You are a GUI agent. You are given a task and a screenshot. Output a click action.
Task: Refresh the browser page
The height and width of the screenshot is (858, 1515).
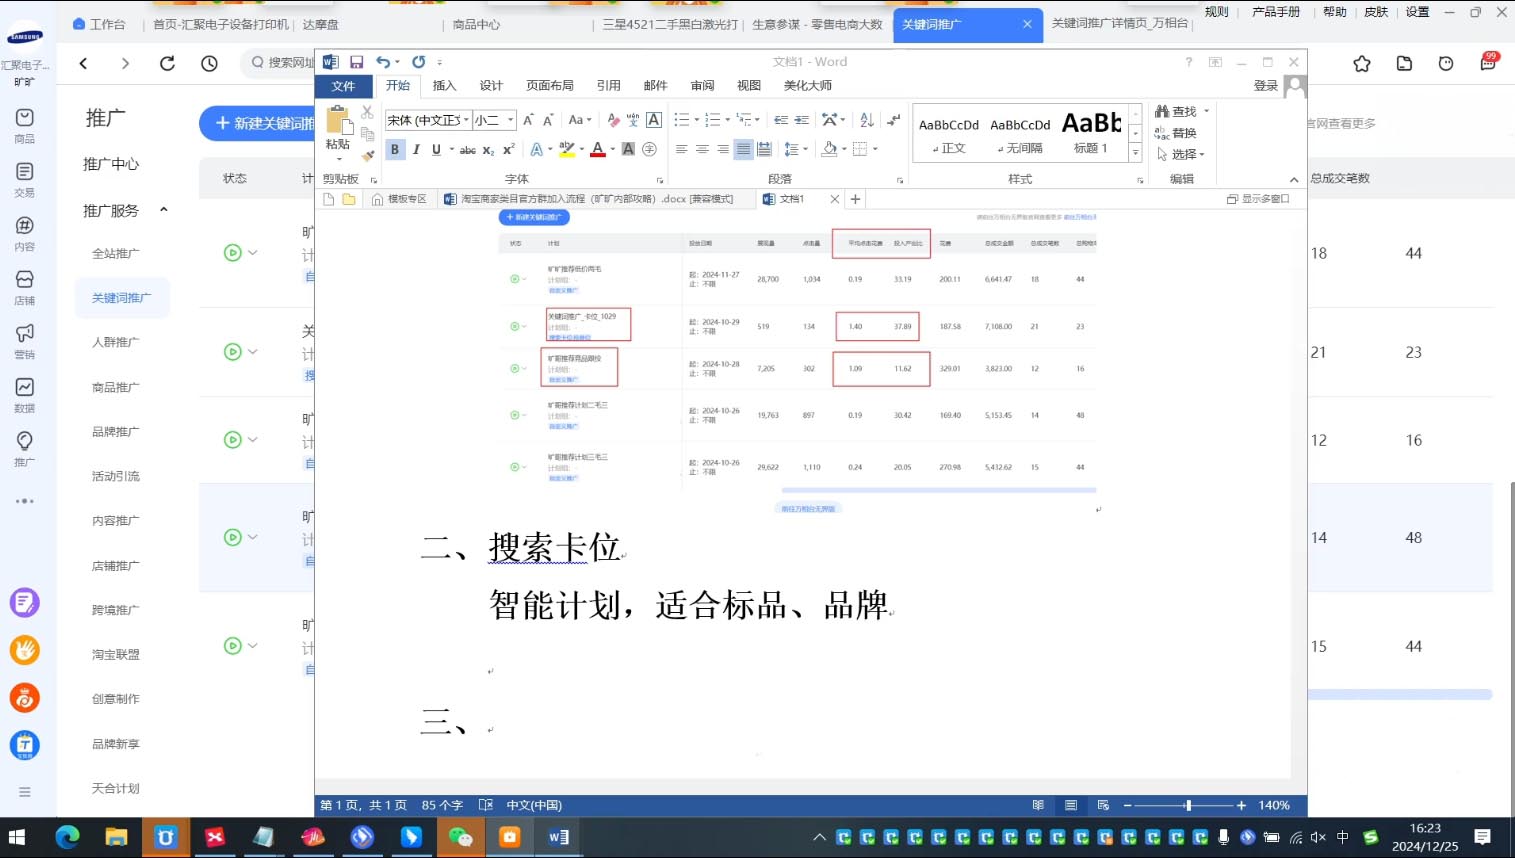pos(167,64)
